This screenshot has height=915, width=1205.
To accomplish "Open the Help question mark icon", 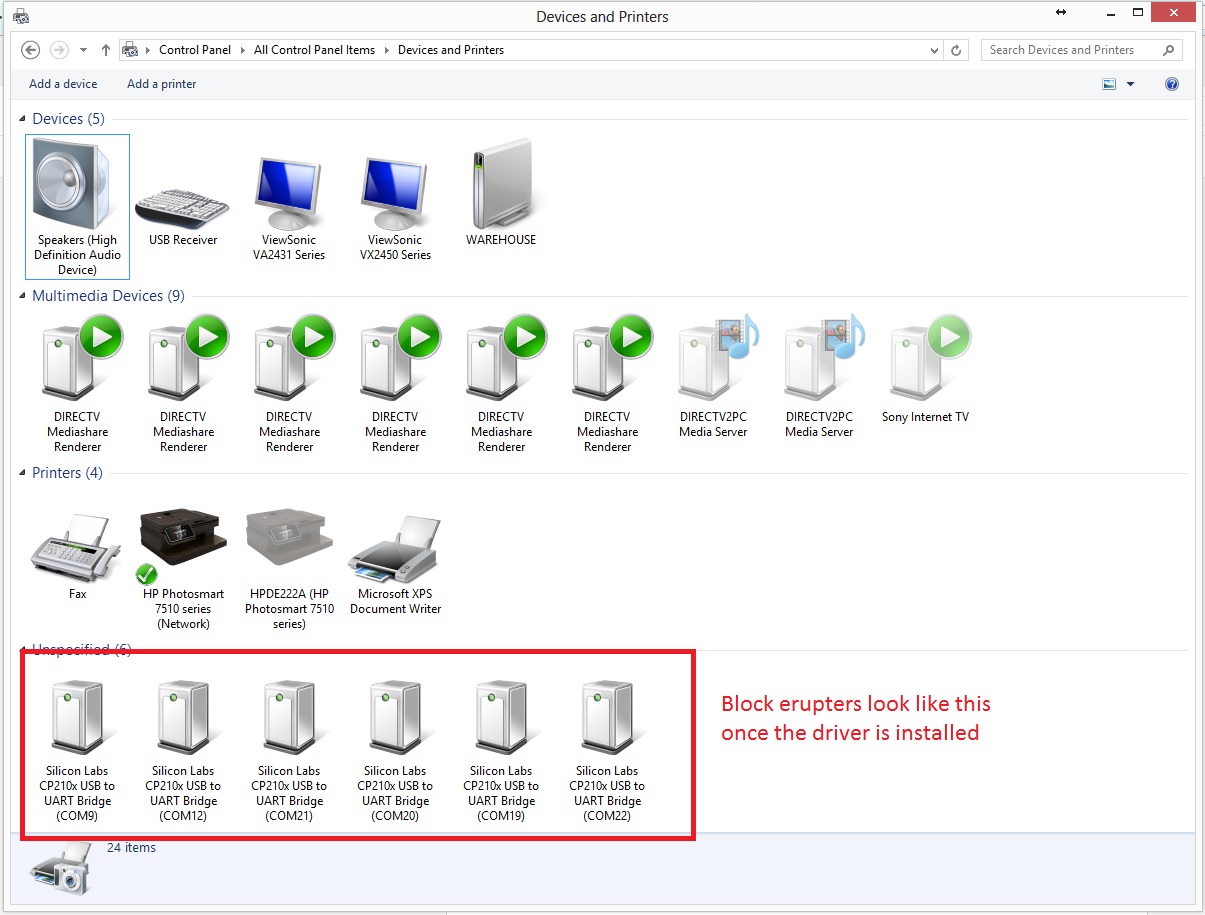I will [x=1172, y=84].
